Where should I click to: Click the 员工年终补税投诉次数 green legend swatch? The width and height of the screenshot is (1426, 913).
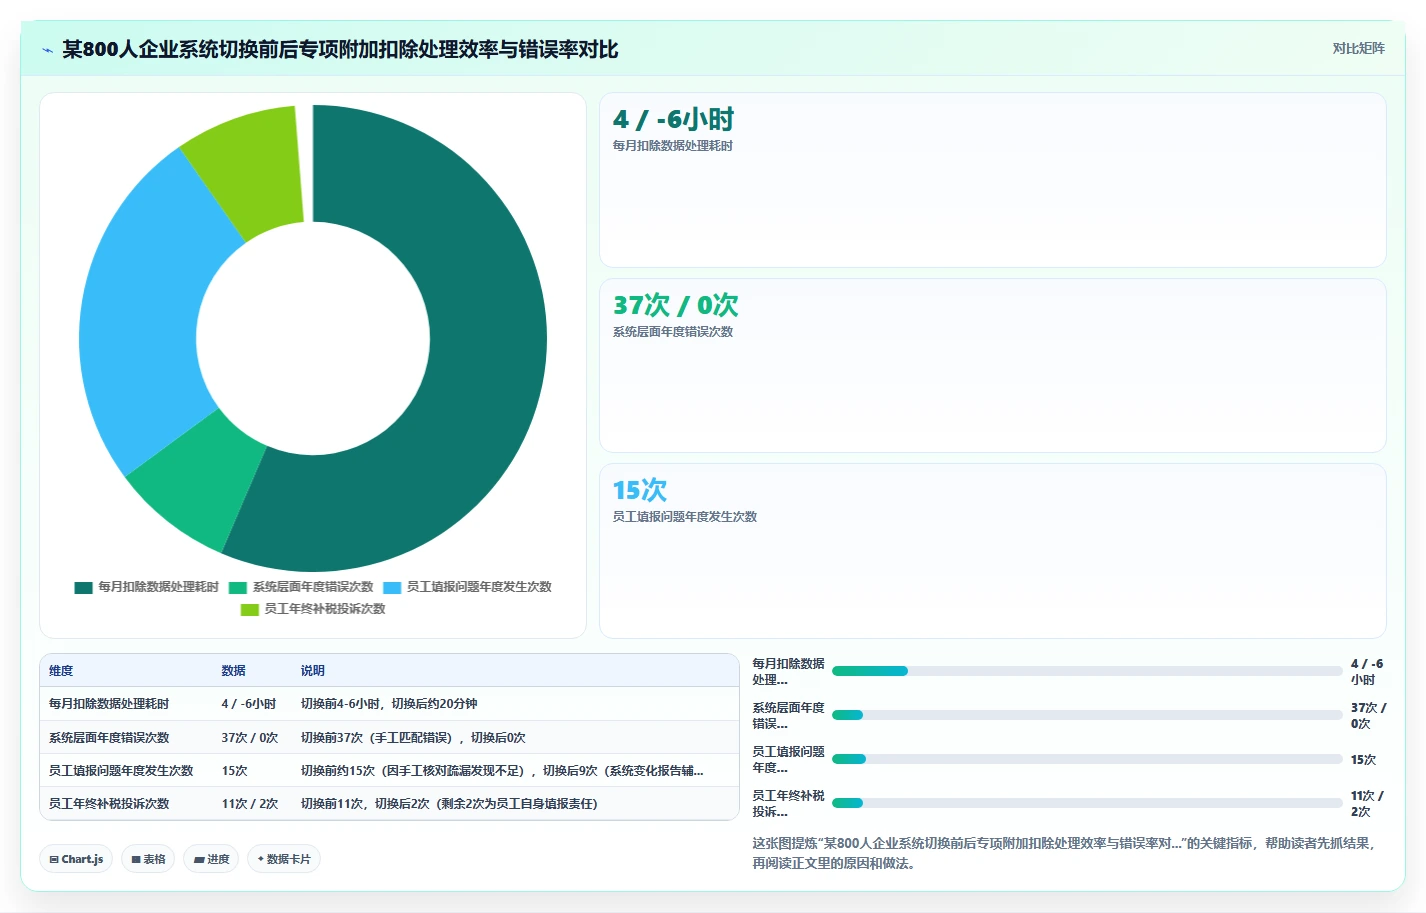click(x=250, y=609)
